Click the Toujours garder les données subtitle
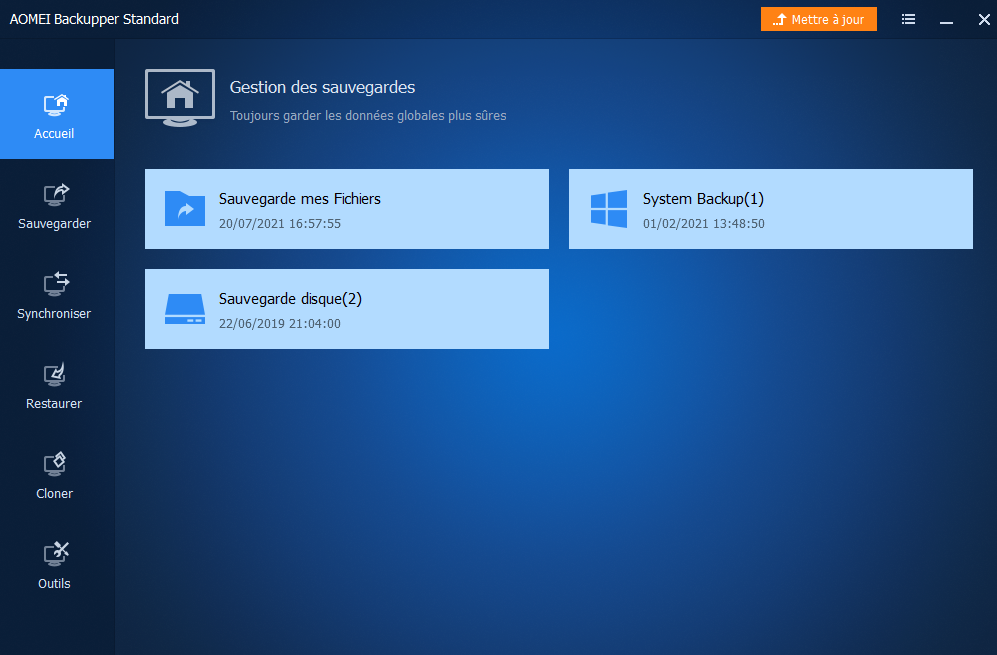The width and height of the screenshot is (997, 655). pos(368,116)
